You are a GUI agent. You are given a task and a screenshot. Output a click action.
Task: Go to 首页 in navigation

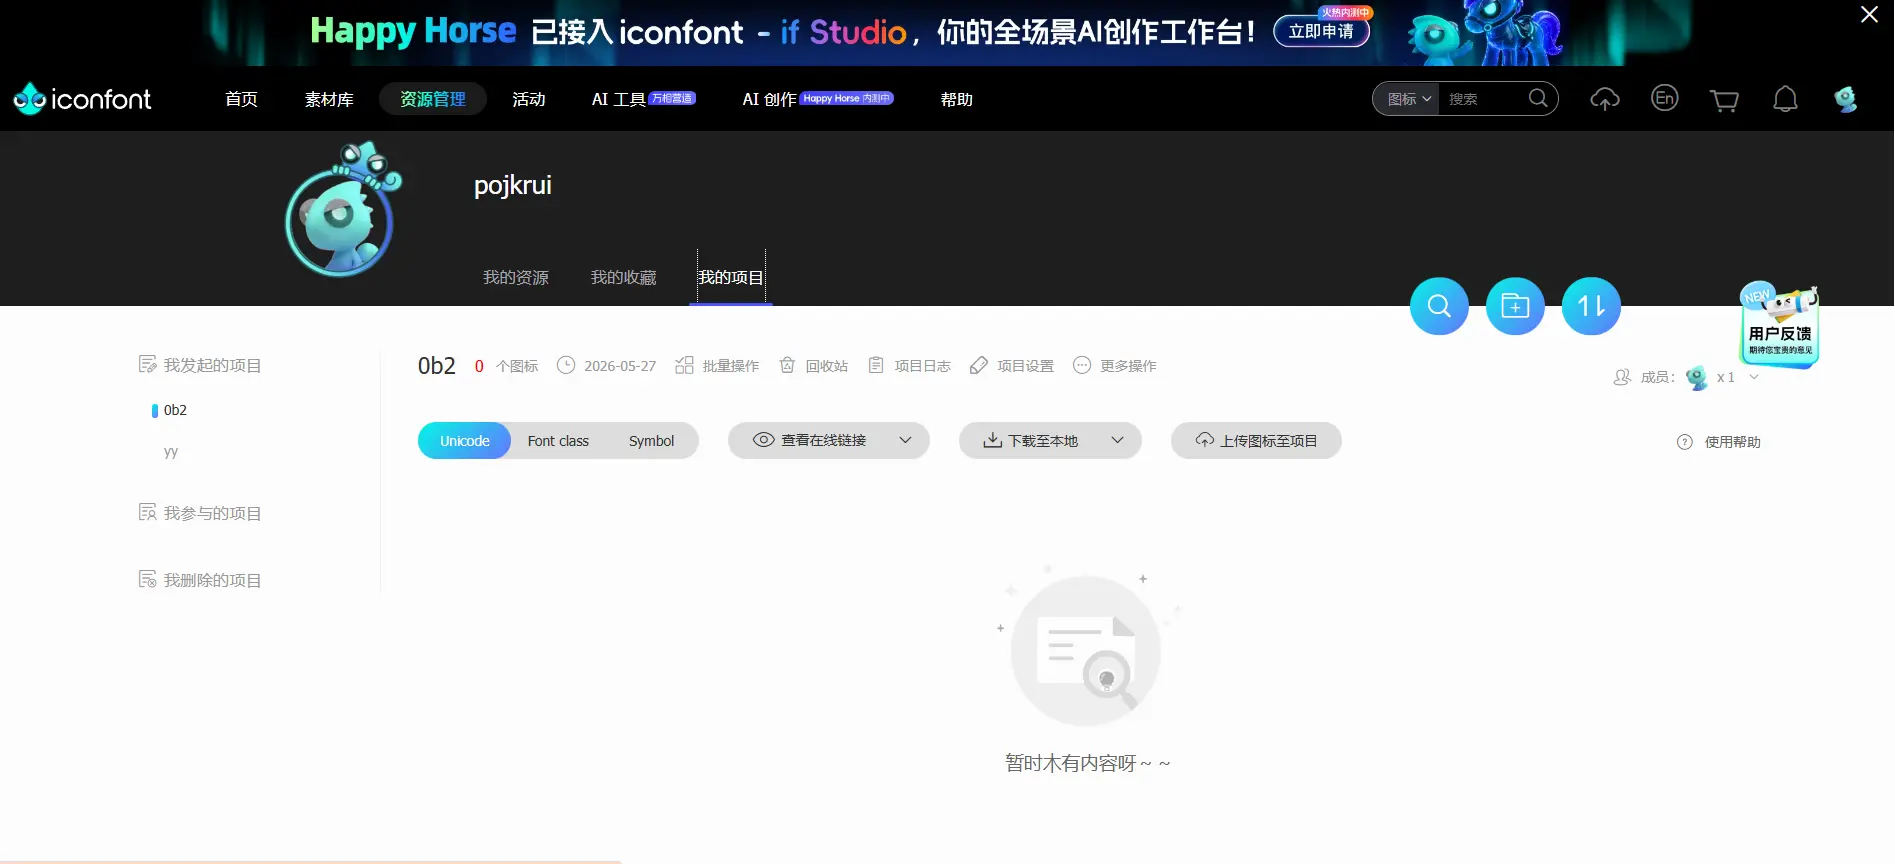[241, 99]
